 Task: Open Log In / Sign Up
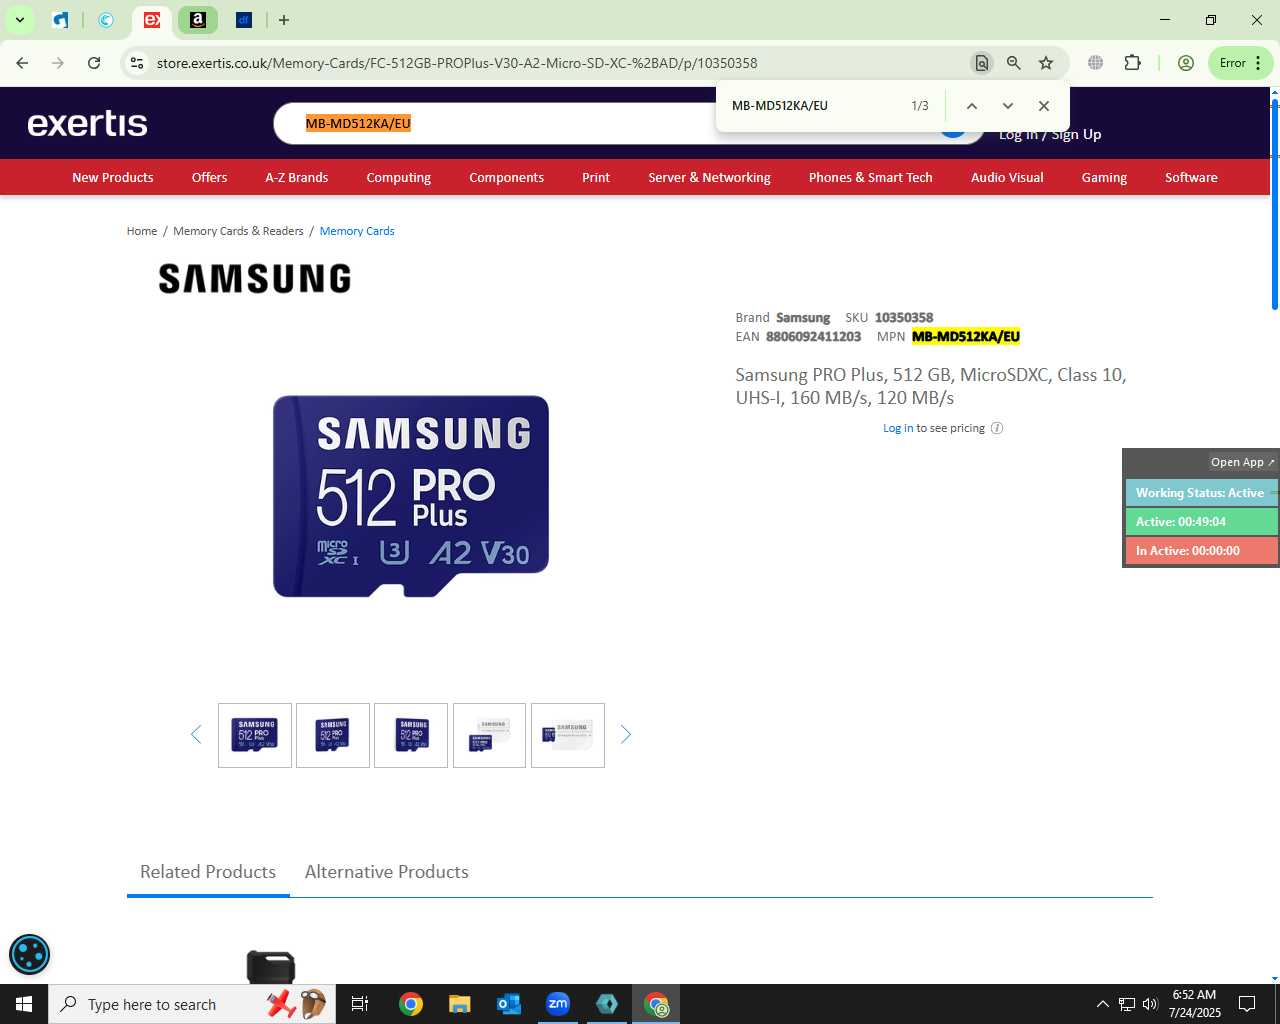[x=1050, y=134]
